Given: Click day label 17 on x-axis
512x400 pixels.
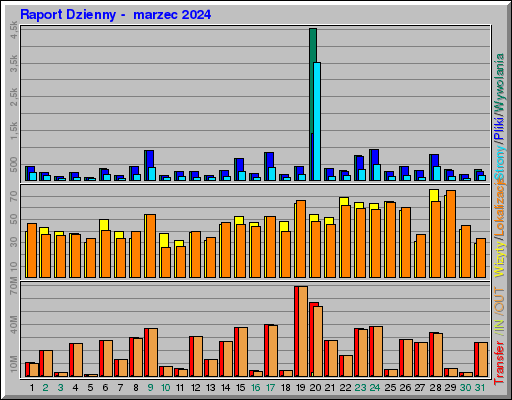Looking at the screenshot, I should pyautogui.click(x=270, y=388).
